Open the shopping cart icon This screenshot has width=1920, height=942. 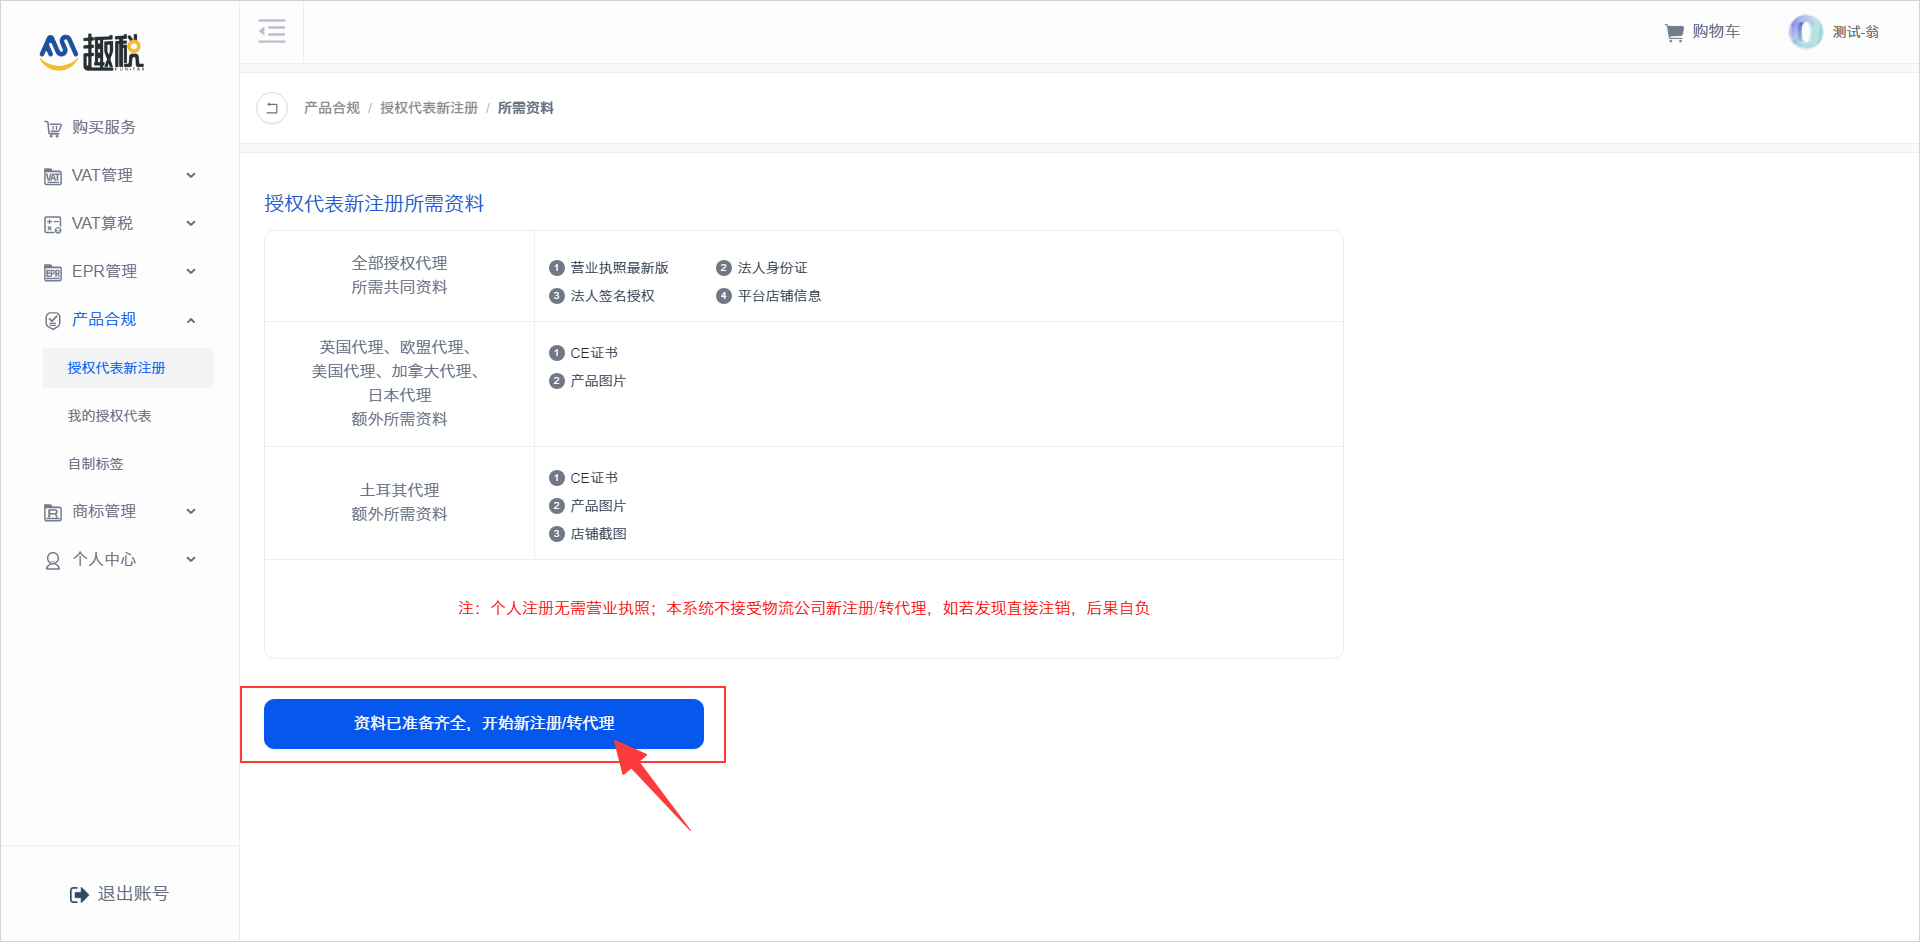coord(1674,33)
